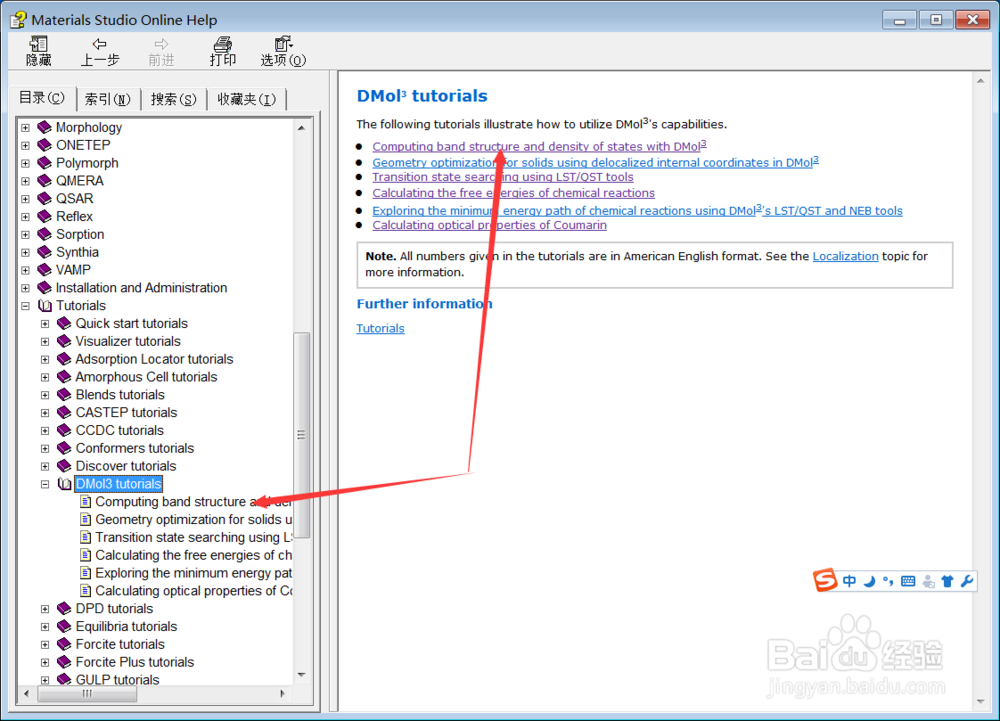Click the open book icon beside DMol3 tutorials
Screen dimensions: 1000x721
64,484
